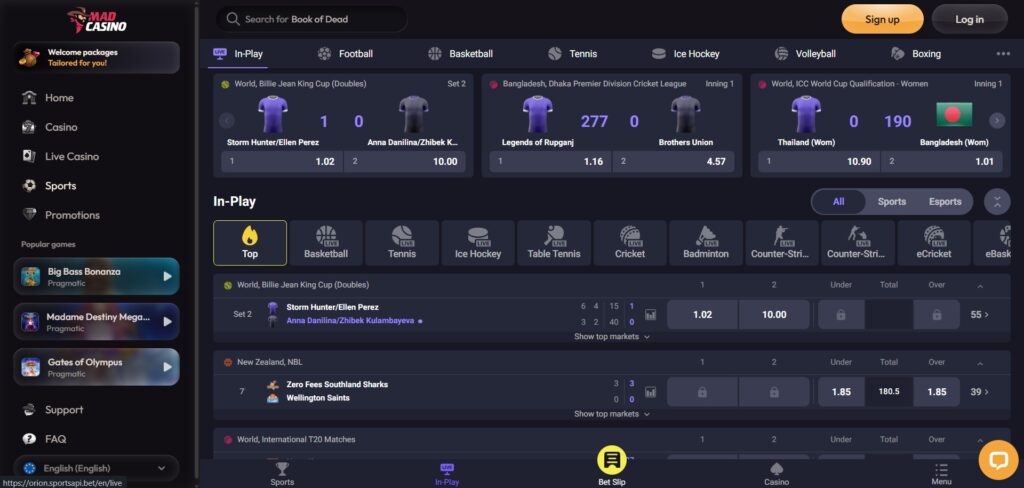Open the English language dropdown
This screenshot has width=1024, height=488.
[x=96, y=468]
